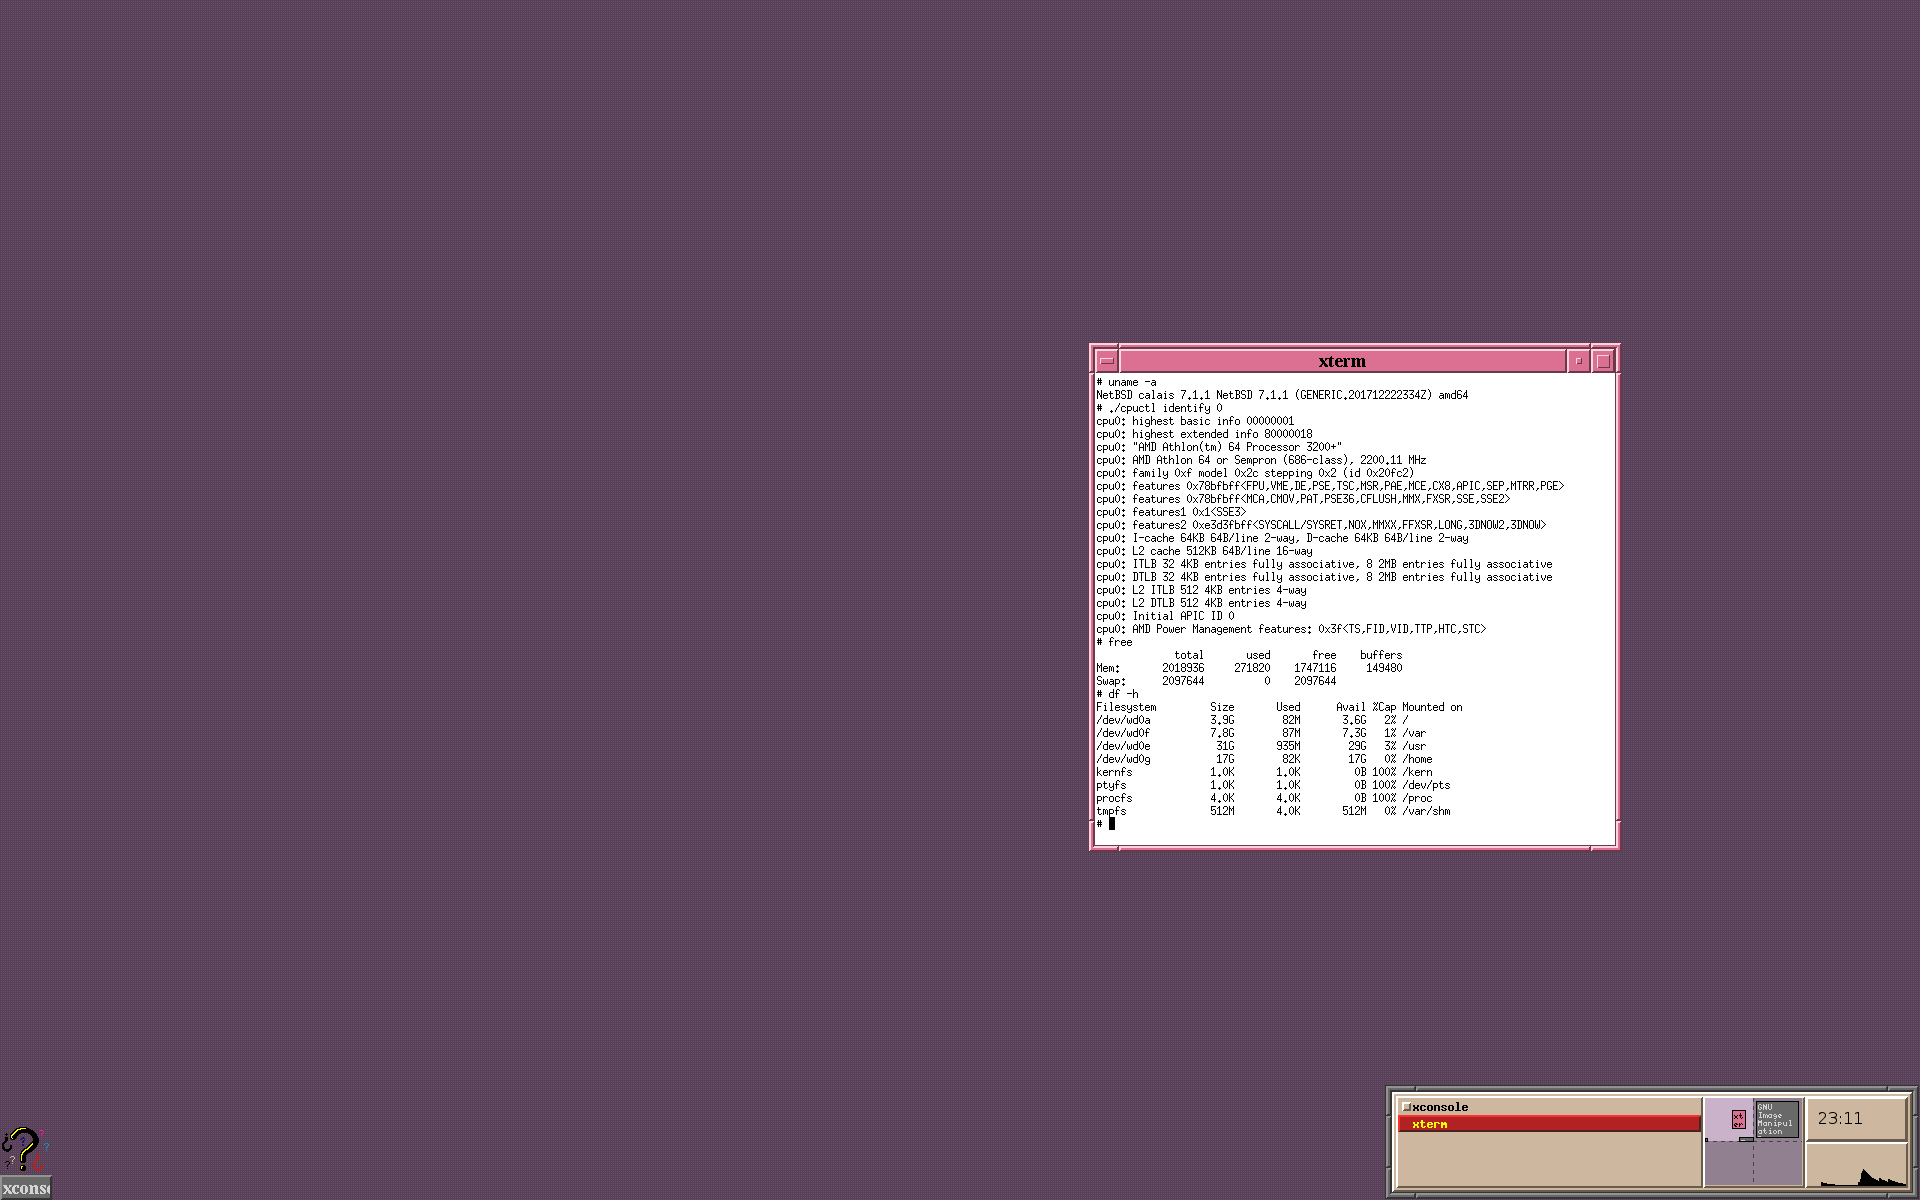Screen dimensions: 1920x1200
Task: Click the xconsole icon label
Action: [25, 1188]
